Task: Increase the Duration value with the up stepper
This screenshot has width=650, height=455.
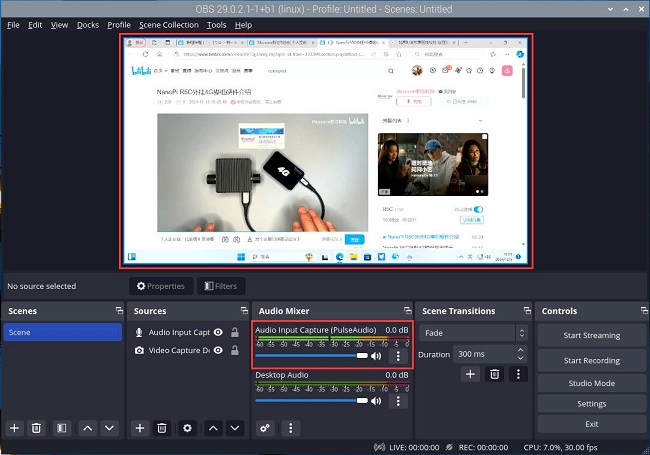Action: tap(521, 350)
